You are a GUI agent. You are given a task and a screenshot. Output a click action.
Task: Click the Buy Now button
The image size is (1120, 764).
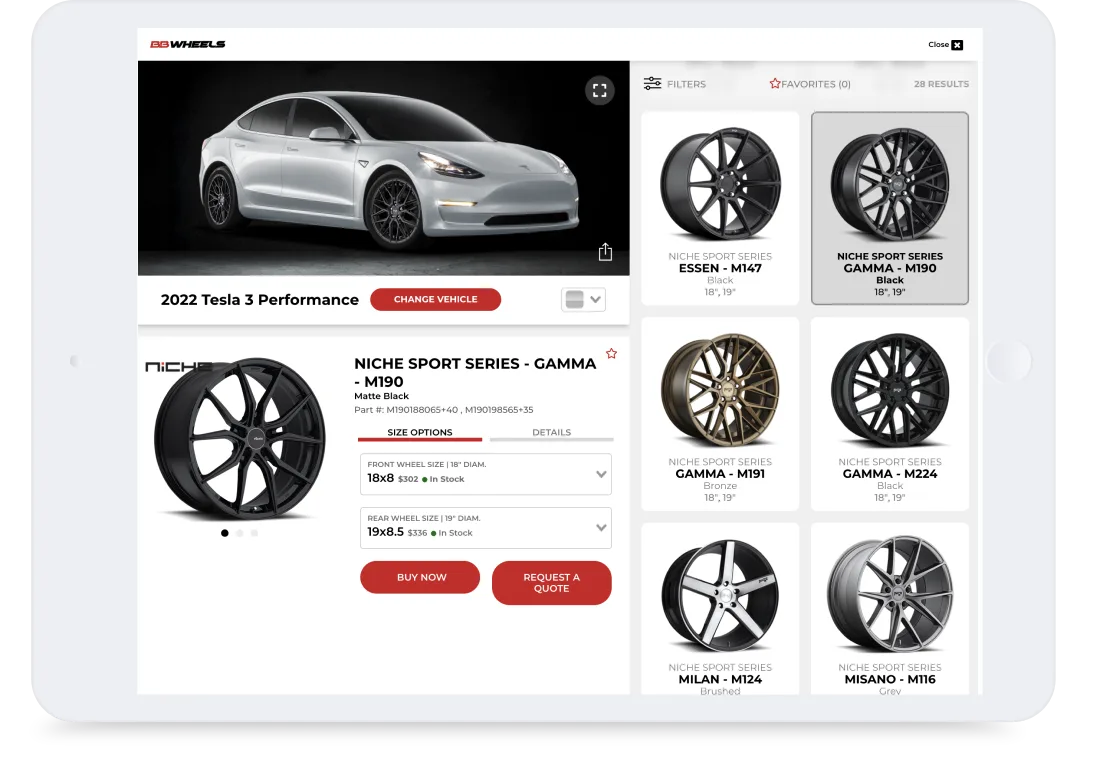coord(420,577)
